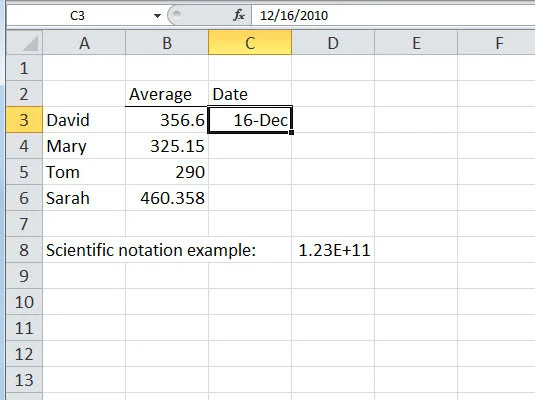535x400 pixels.
Task: Click the fill handle on cell C3
Action: [x=291, y=132]
